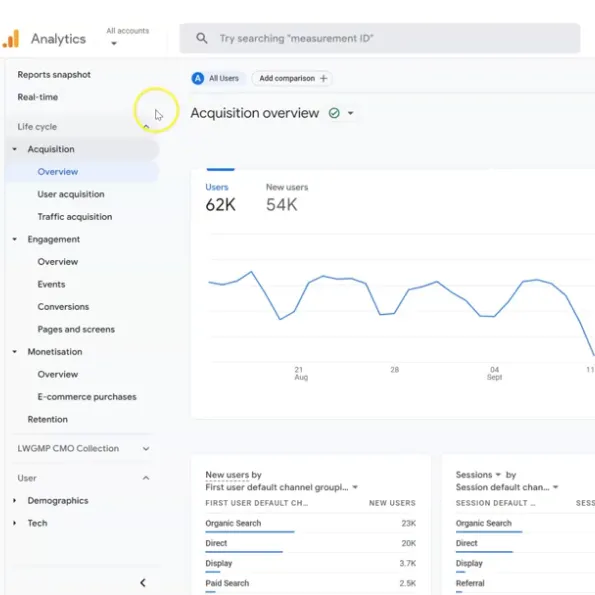Click the plus icon beside Add comparison
This screenshot has width=595, height=595.
(x=323, y=79)
